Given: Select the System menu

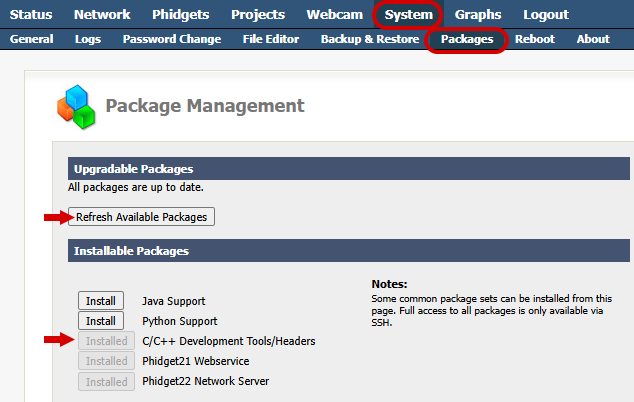Looking at the screenshot, I should (x=409, y=15).
